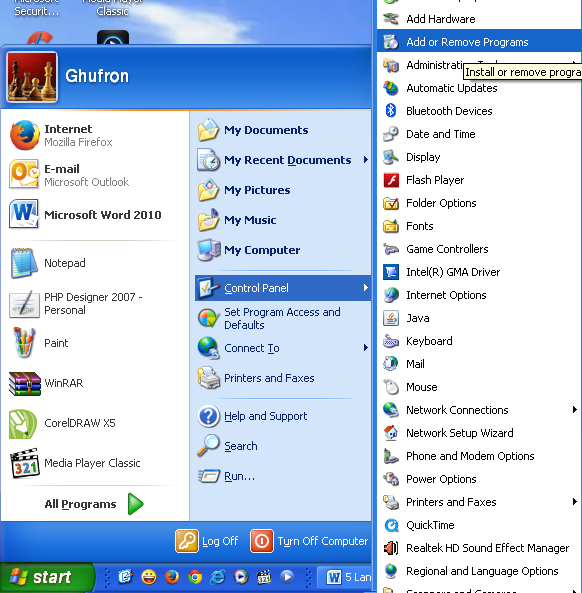Launch Media Player Classic quick launch icon
Screen dimensions: 582x593
(x=264, y=577)
